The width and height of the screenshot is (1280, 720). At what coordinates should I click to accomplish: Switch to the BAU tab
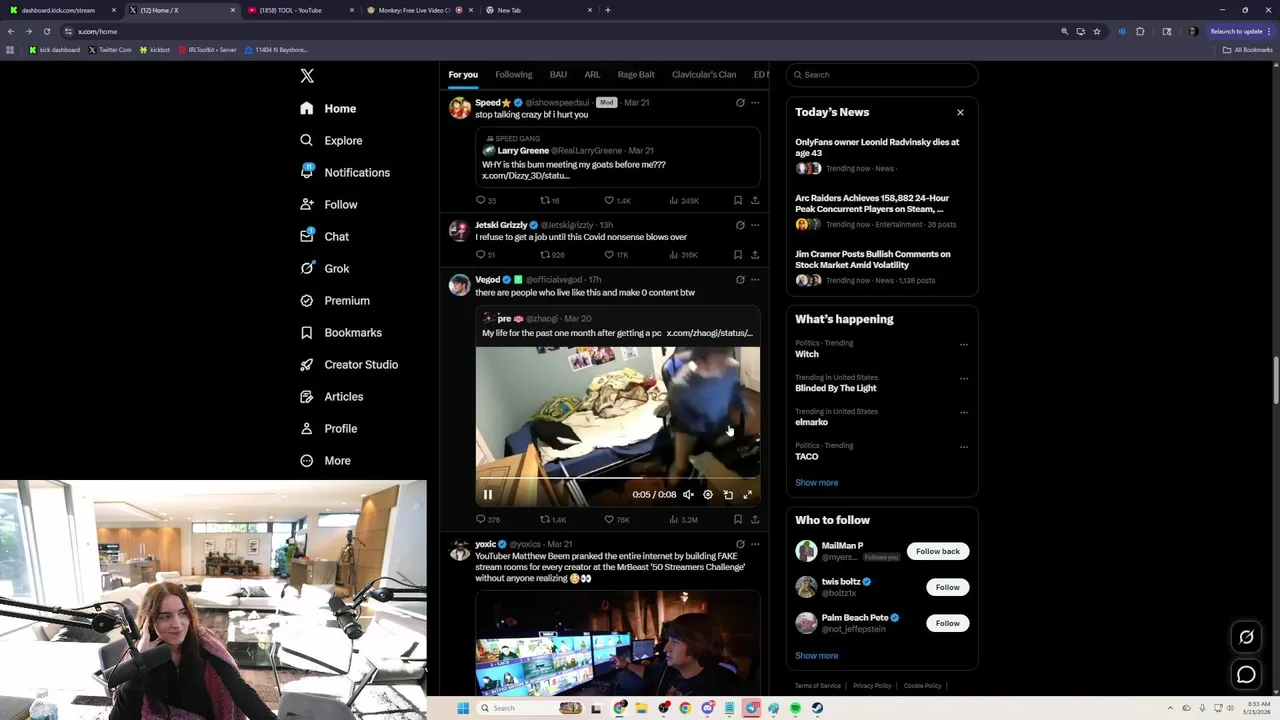(x=558, y=74)
